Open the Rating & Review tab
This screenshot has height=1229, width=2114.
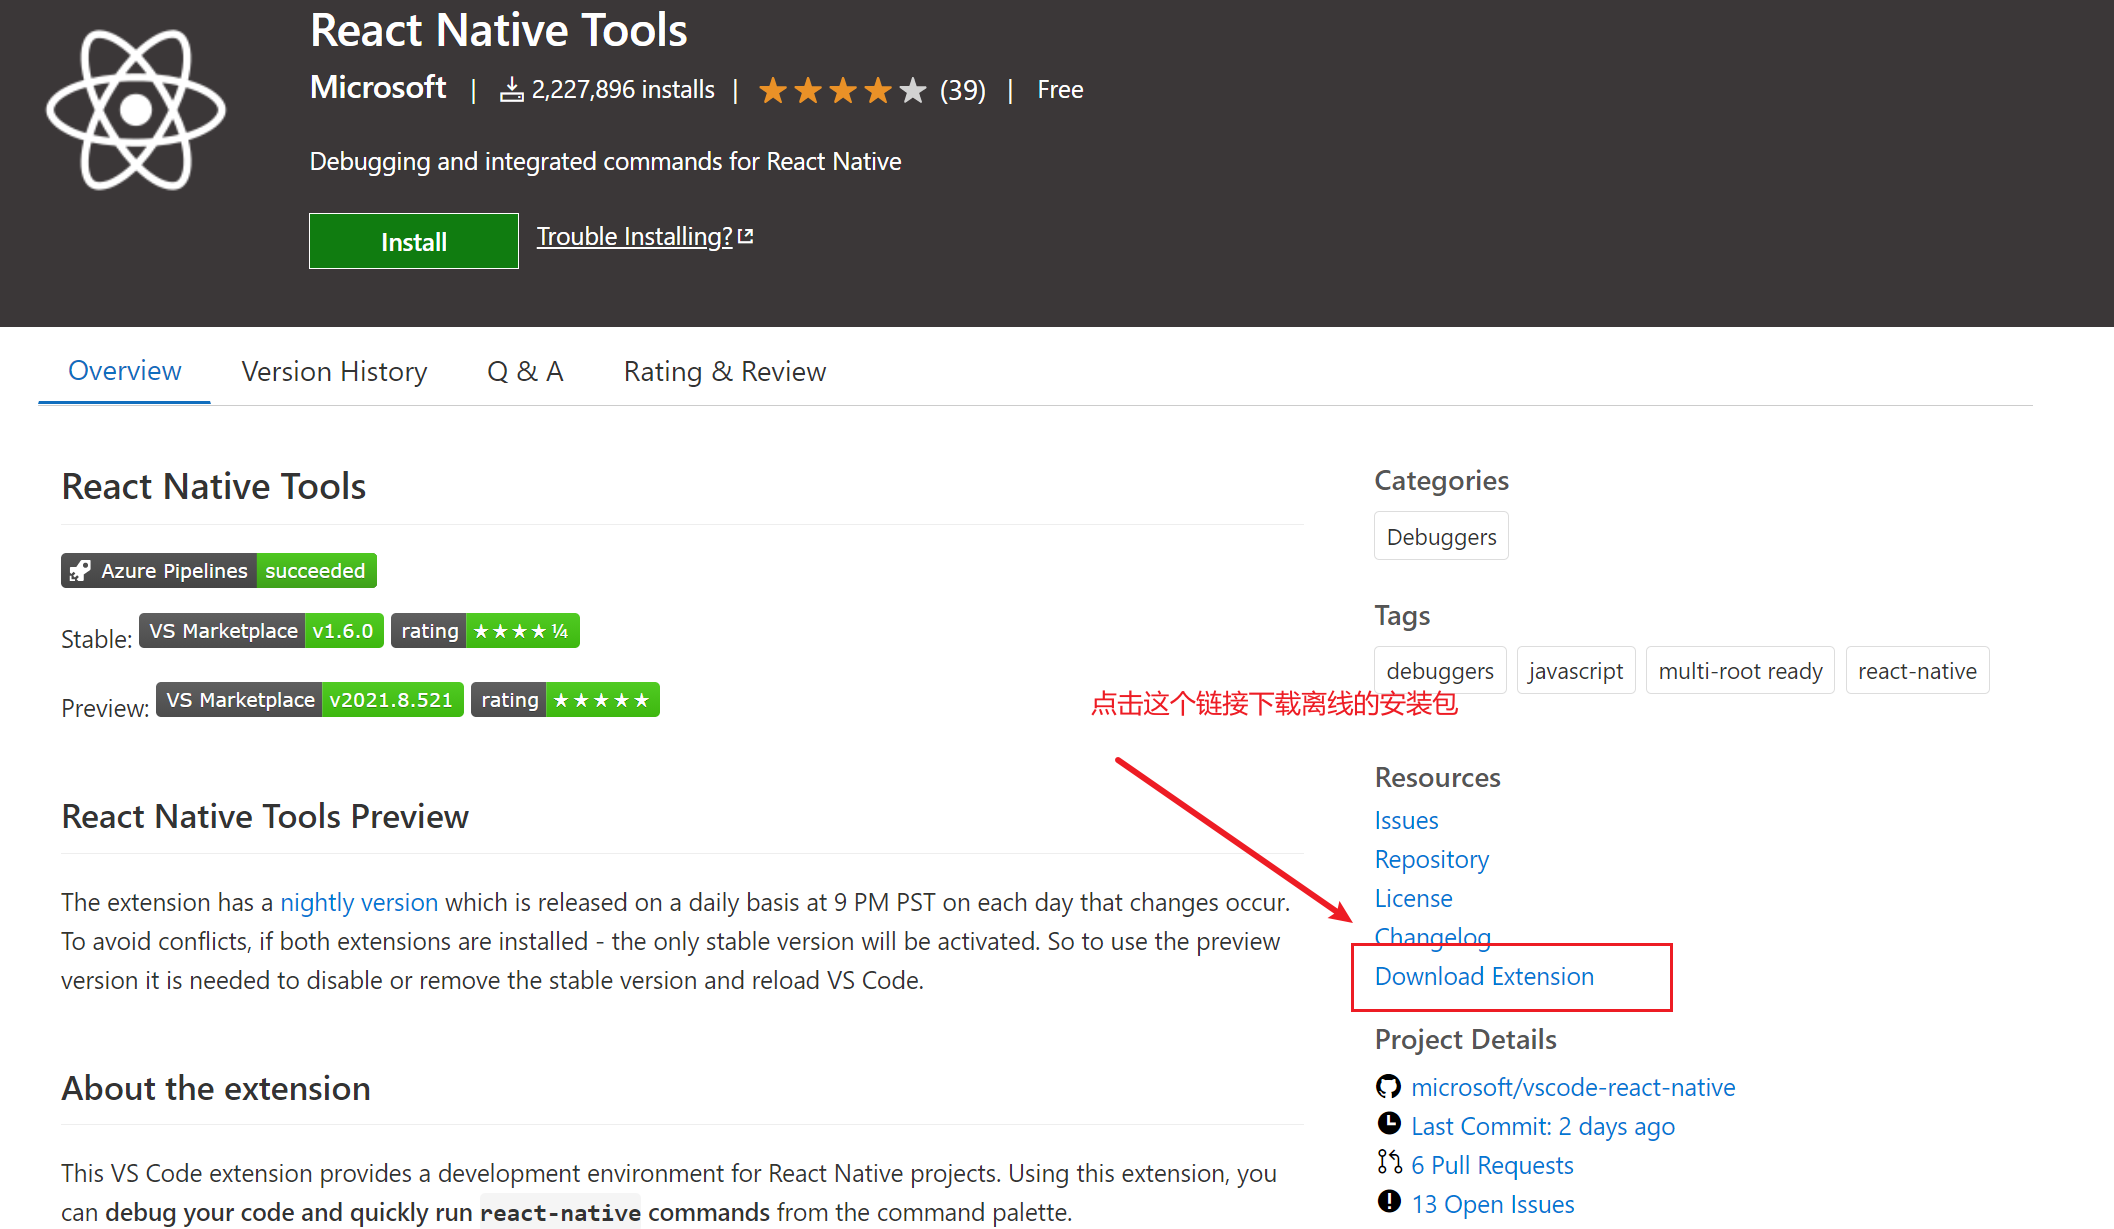tap(724, 371)
